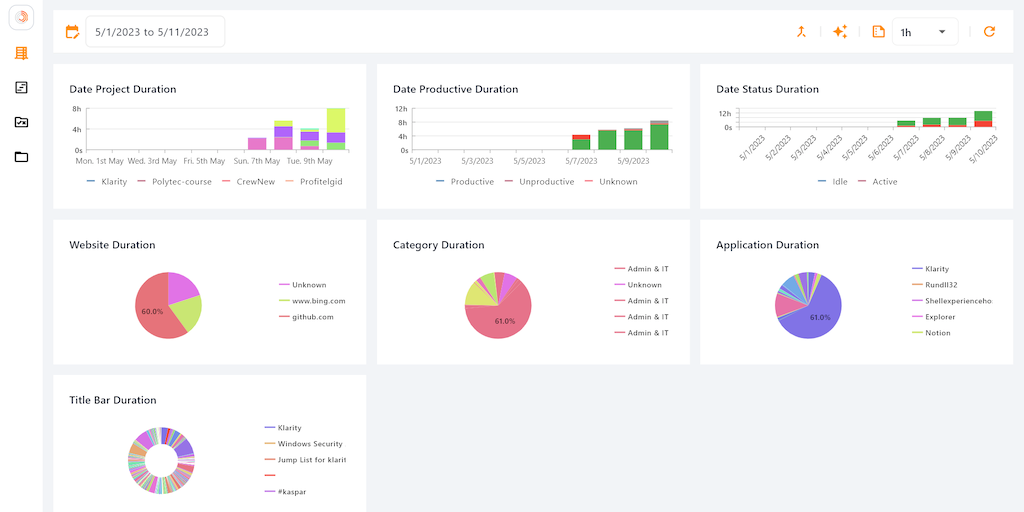Open the timeline notes icon in the sidebar
The height and width of the screenshot is (512, 1024).
coord(21,88)
